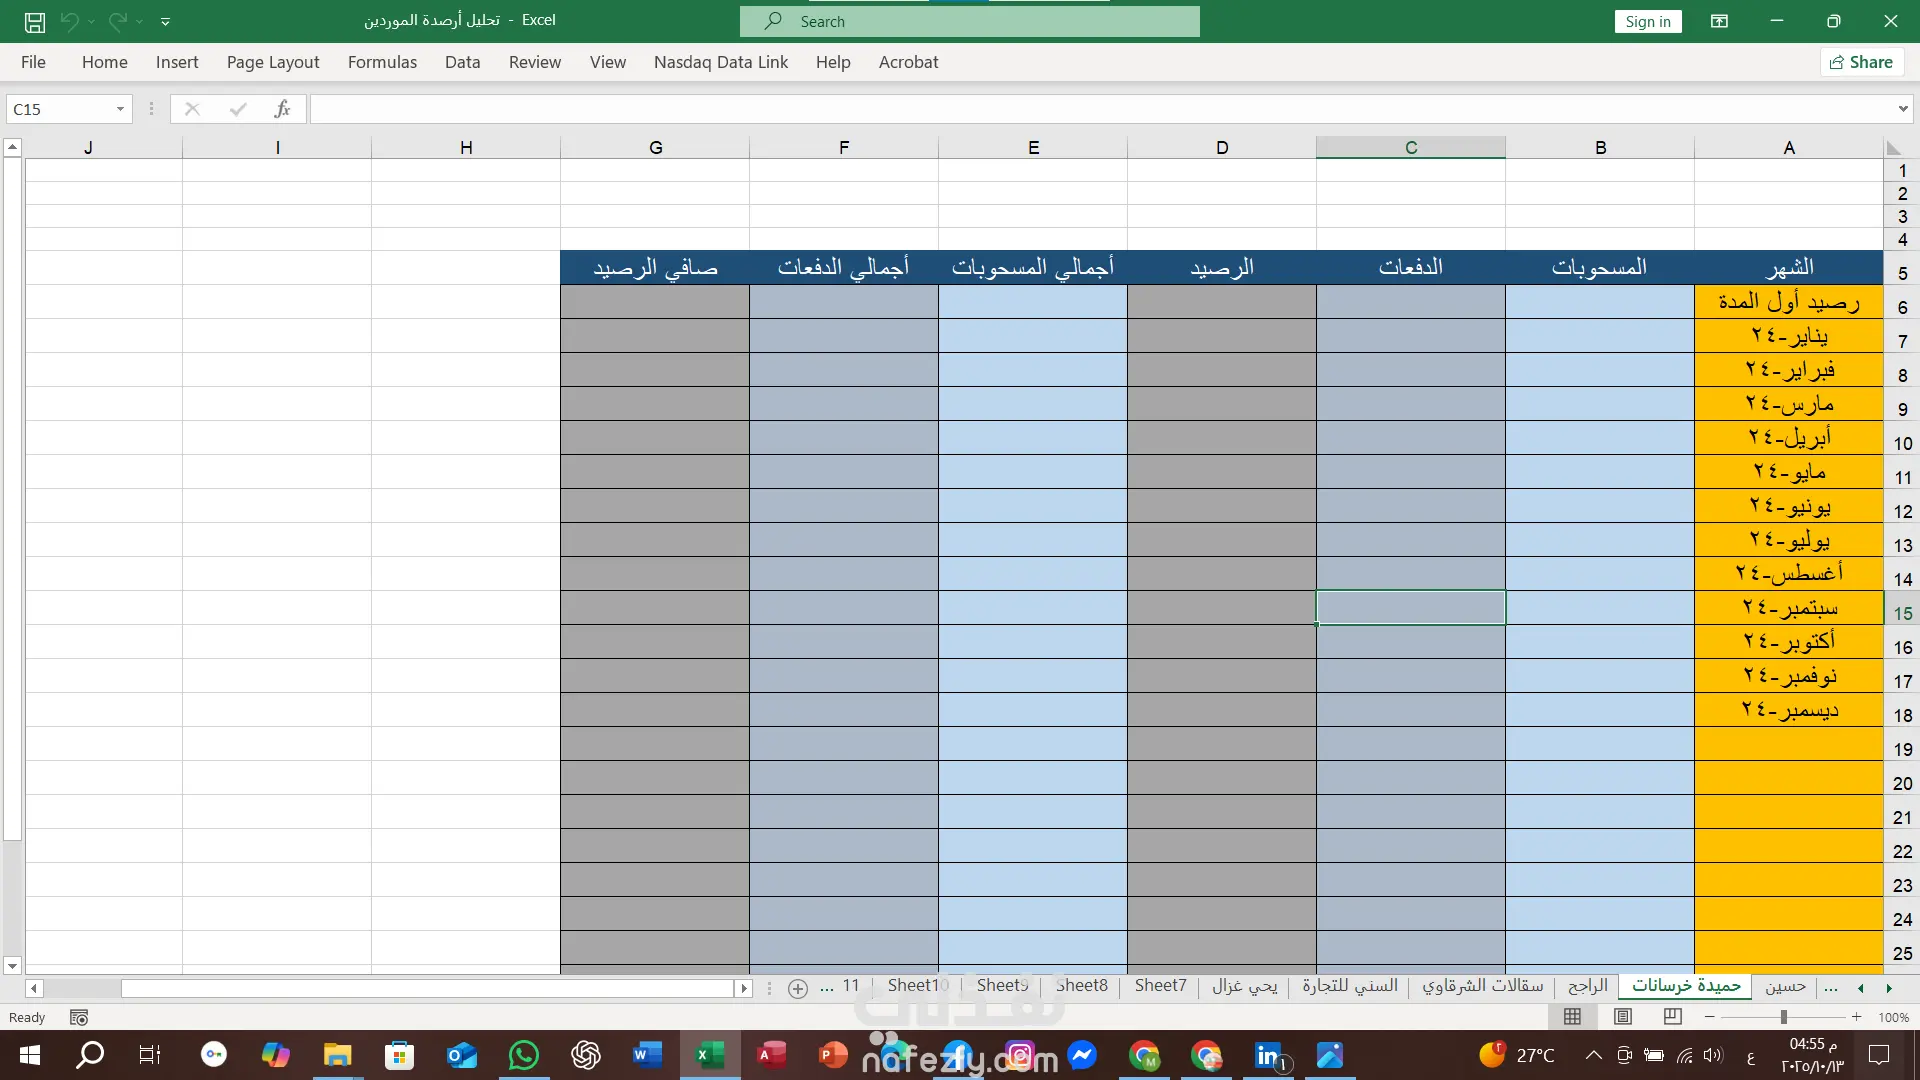The image size is (1920, 1080).
Task: Click the Search box in title bar
Action: pos(969,21)
